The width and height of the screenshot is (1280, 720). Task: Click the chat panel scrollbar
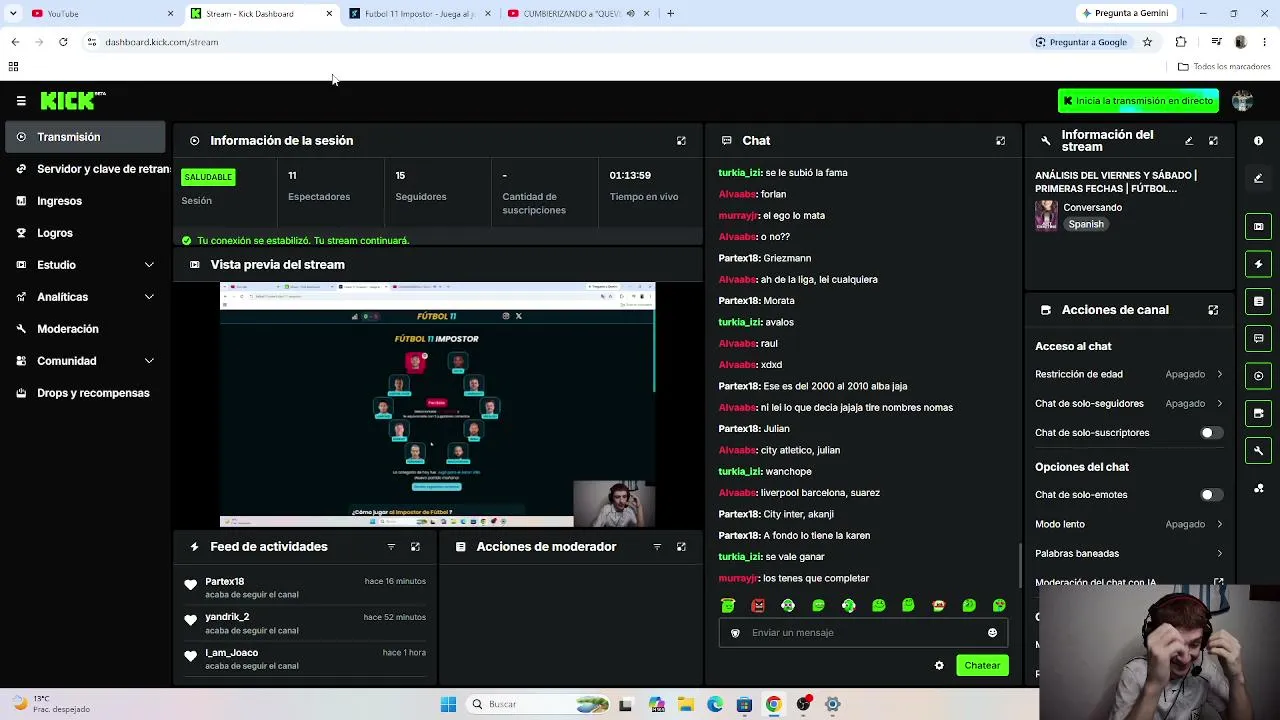pyautogui.click(x=1019, y=566)
